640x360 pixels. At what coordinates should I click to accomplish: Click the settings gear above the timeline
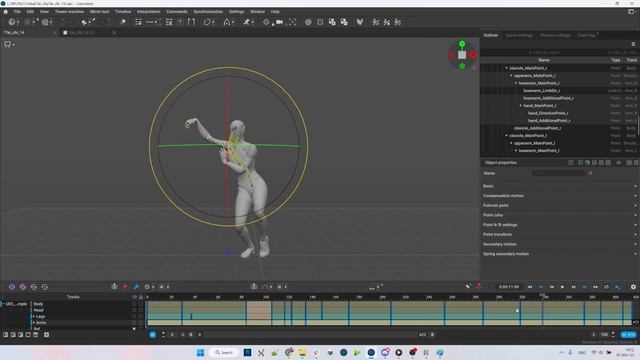coord(633,287)
